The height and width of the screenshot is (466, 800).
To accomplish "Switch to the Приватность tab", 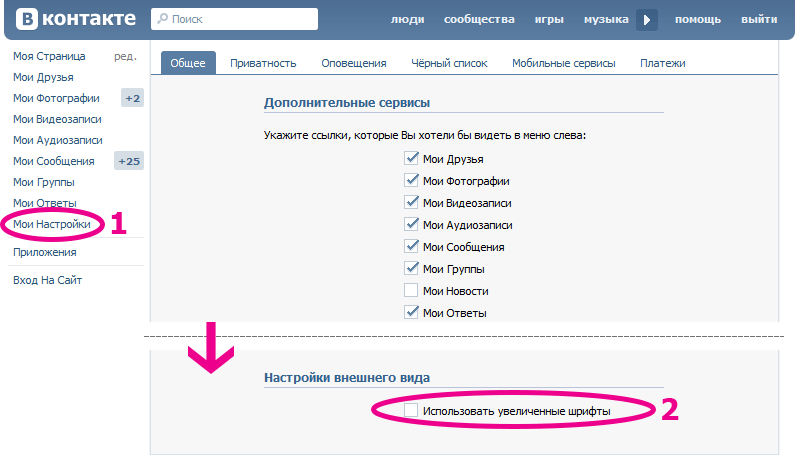I will 263,63.
